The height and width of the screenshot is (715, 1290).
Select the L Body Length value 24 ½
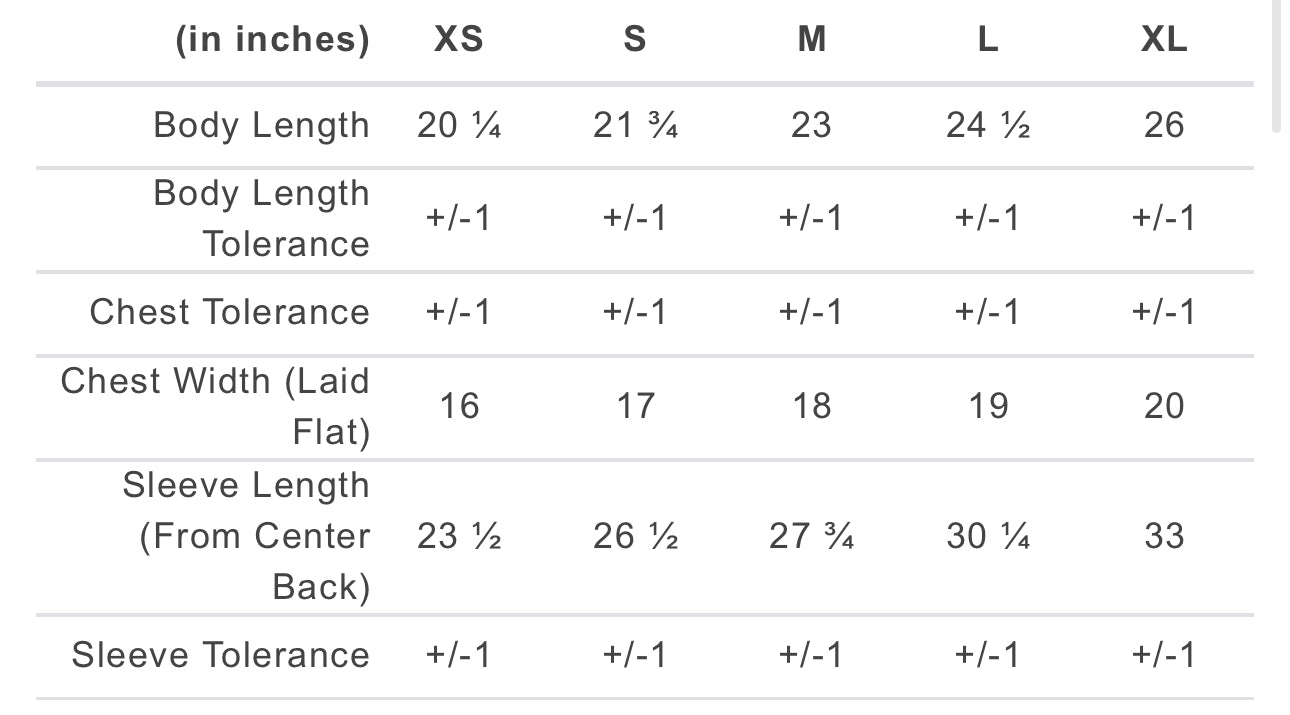point(988,125)
